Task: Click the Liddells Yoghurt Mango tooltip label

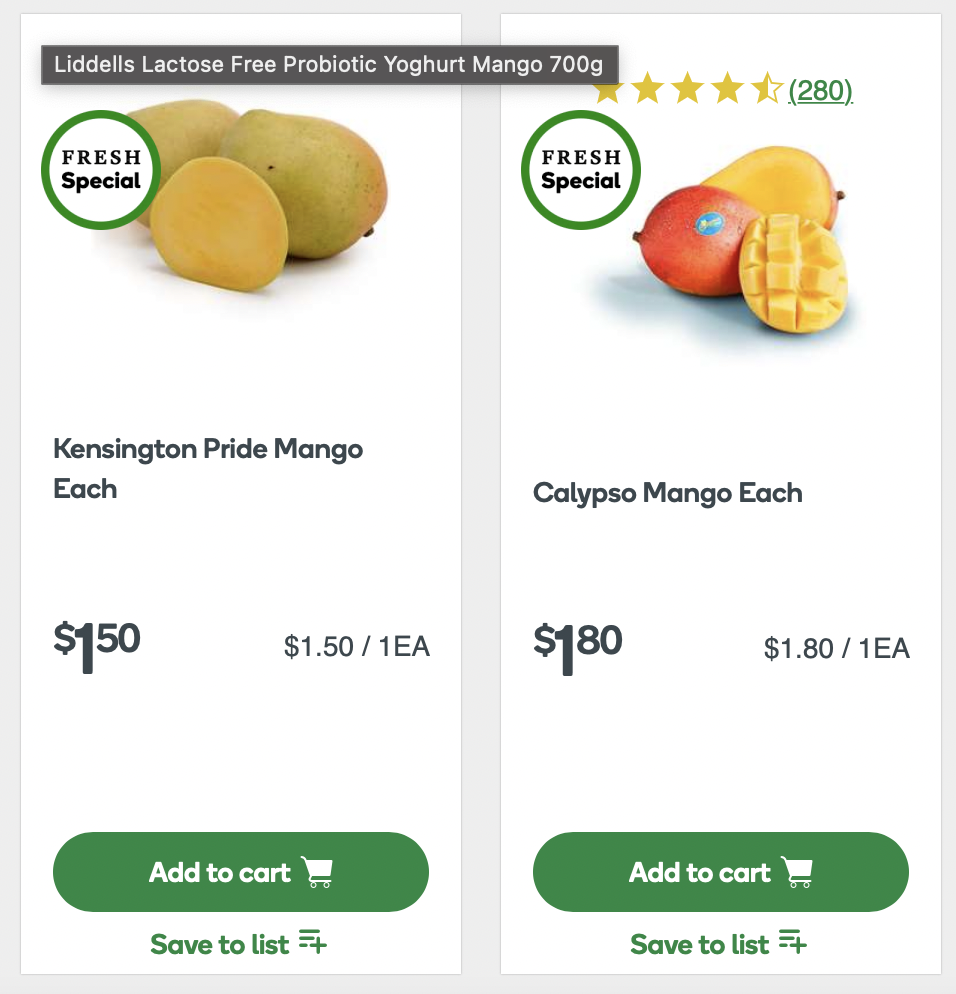Action: pyautogui.click(x=329, y=66)
